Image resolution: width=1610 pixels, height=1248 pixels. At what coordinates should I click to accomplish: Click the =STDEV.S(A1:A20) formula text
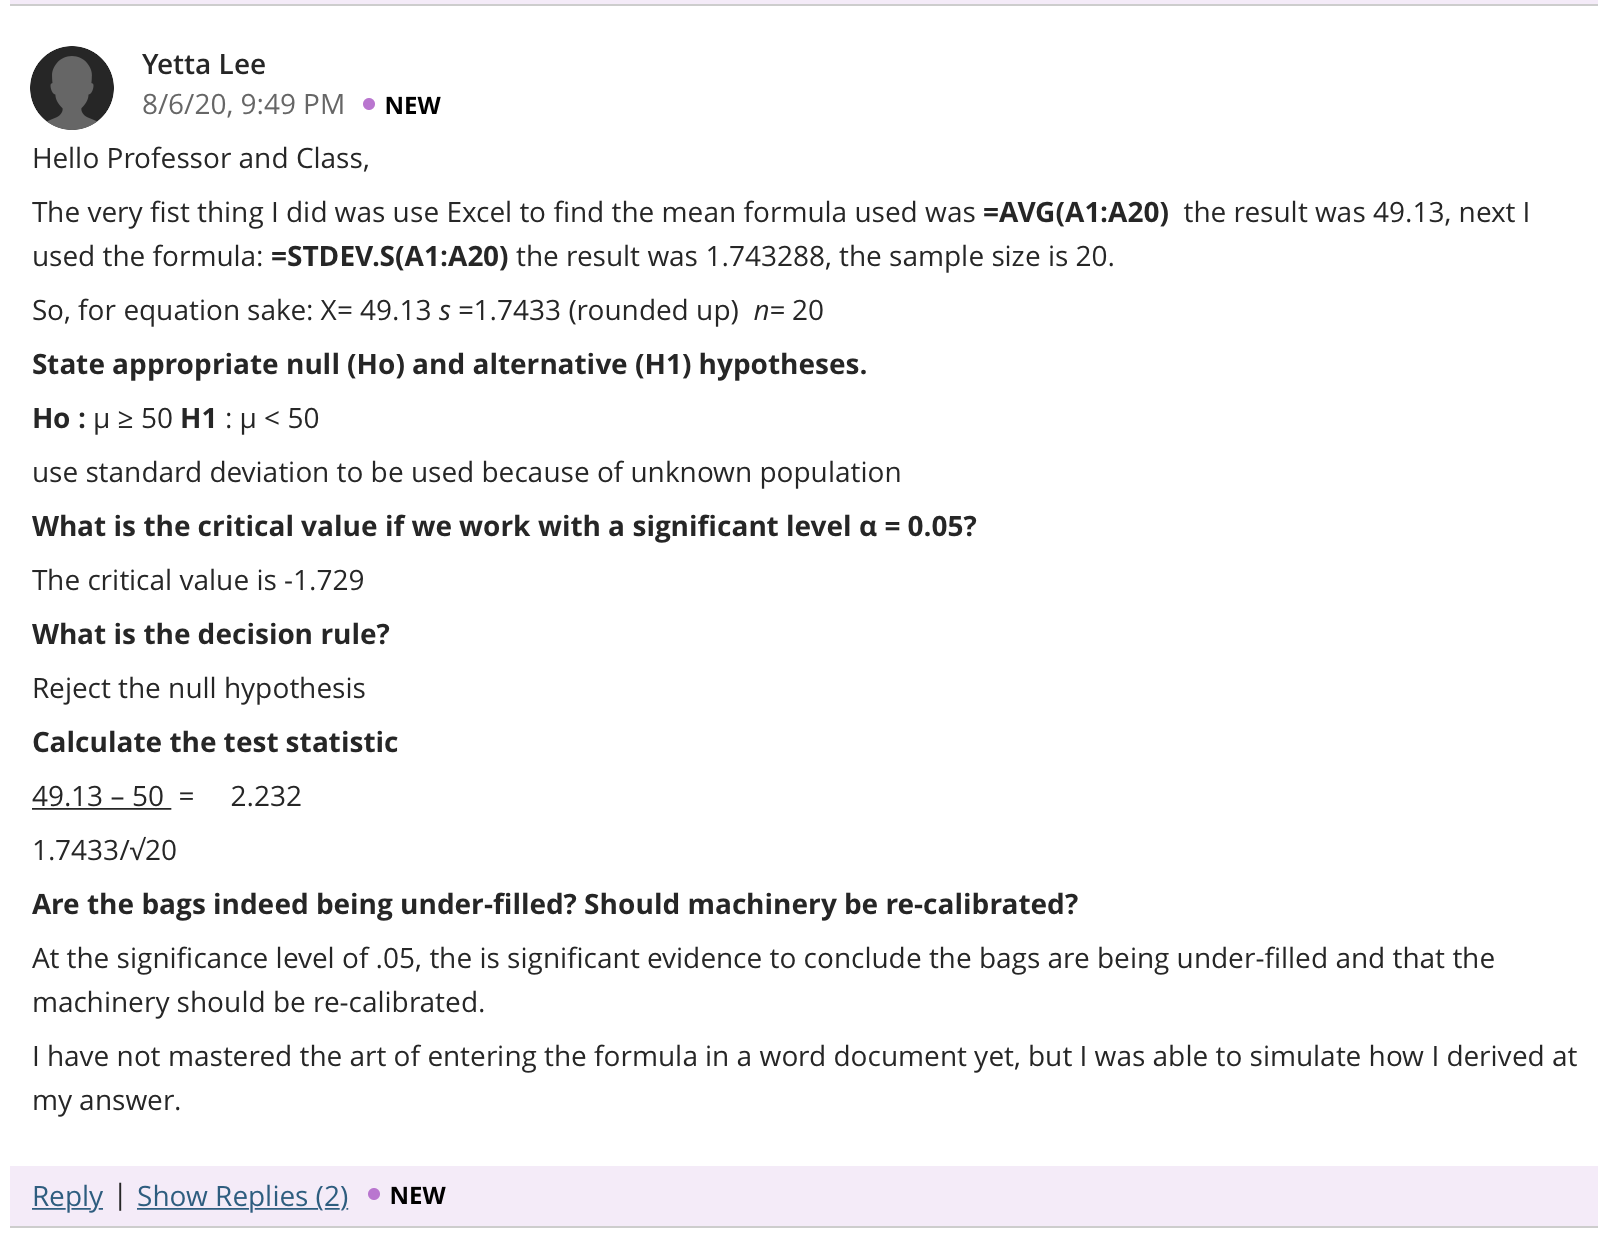click(390, 257)
